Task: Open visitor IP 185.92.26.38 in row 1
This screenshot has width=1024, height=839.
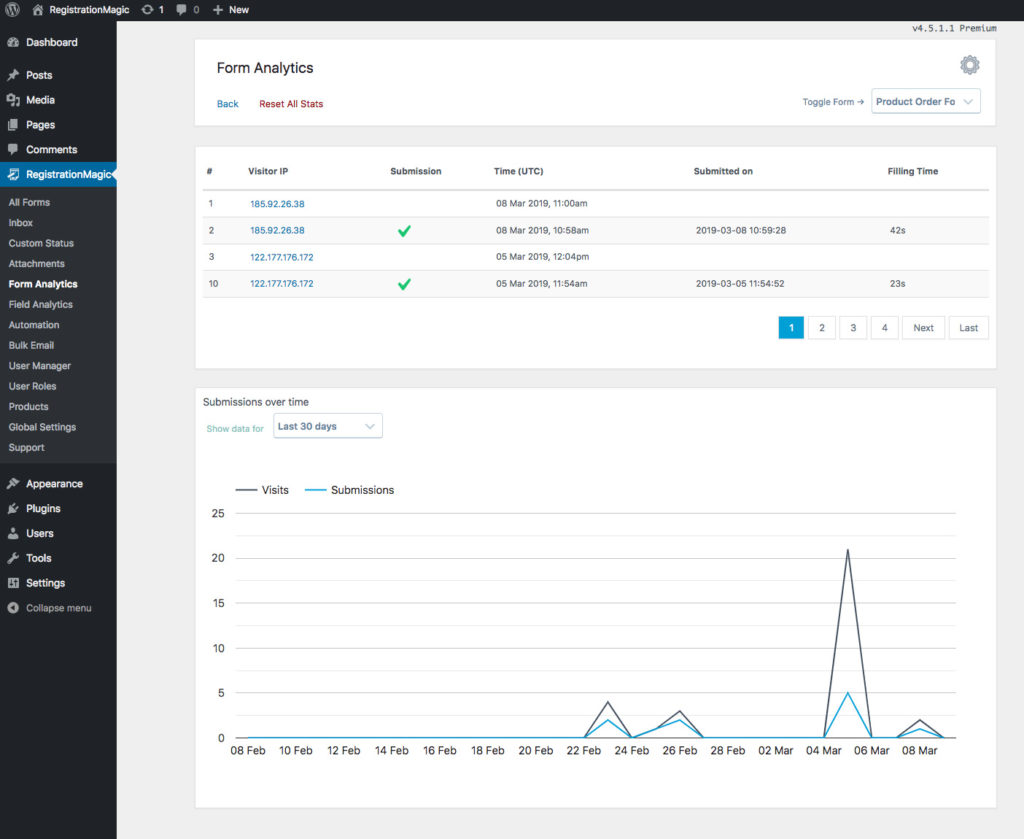Action: click(x=277, y=204)
